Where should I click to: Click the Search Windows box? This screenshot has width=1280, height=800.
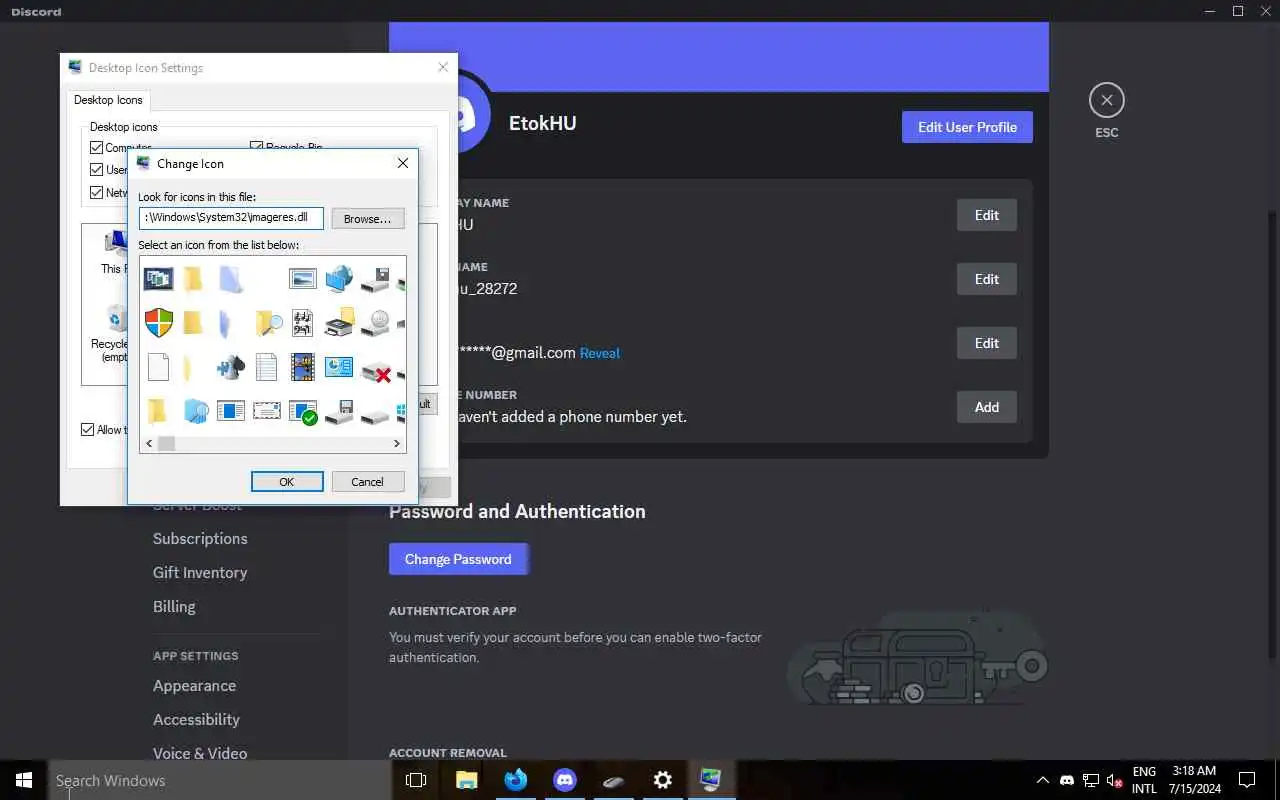click(x=219, y=780)
